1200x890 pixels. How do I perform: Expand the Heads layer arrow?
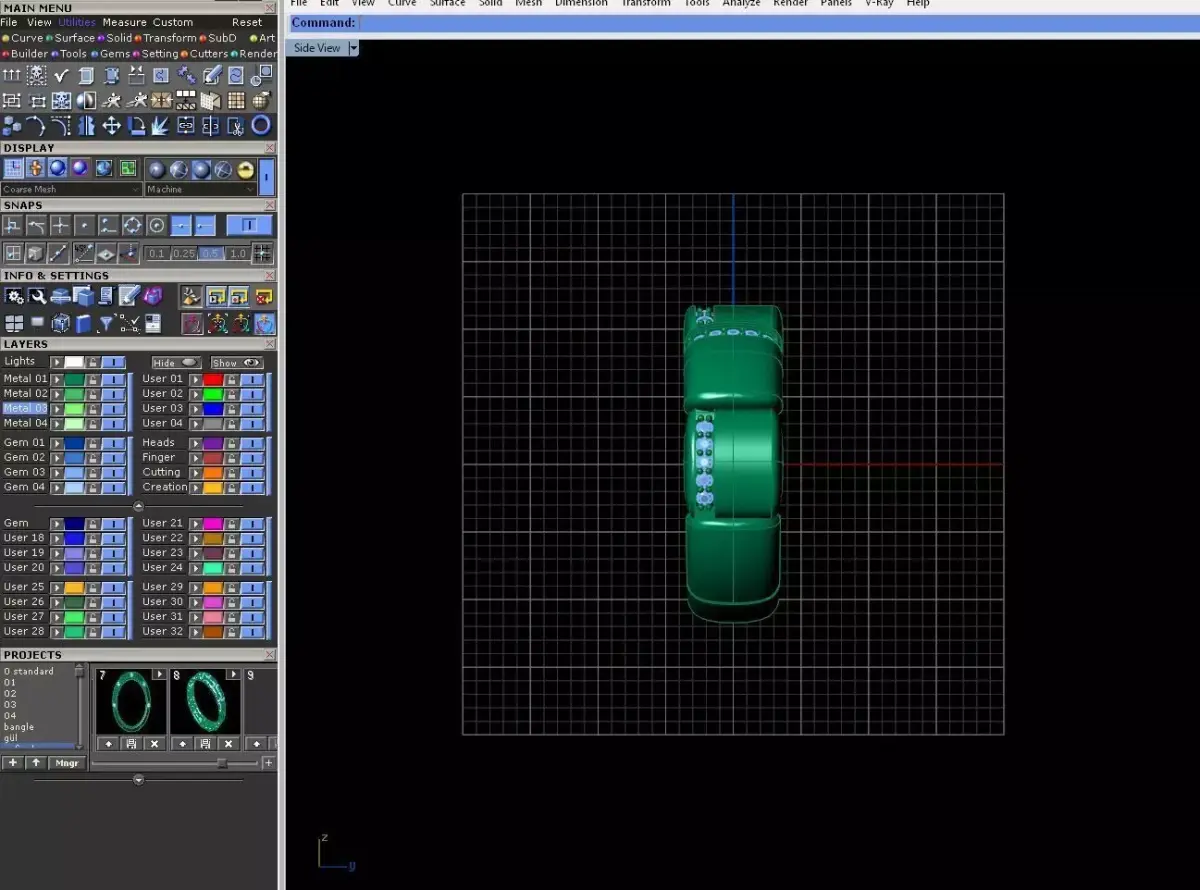click(x=196, y=443)
